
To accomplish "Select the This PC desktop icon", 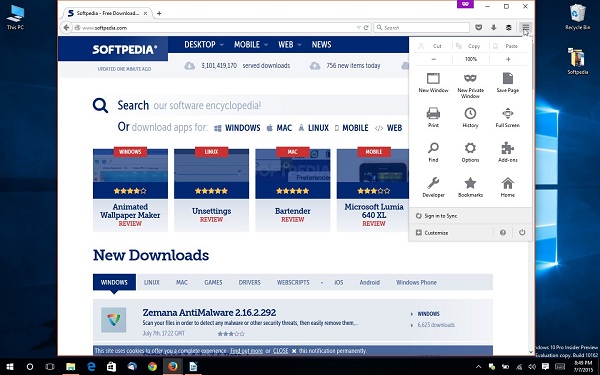I will click(x=15, y=17).
